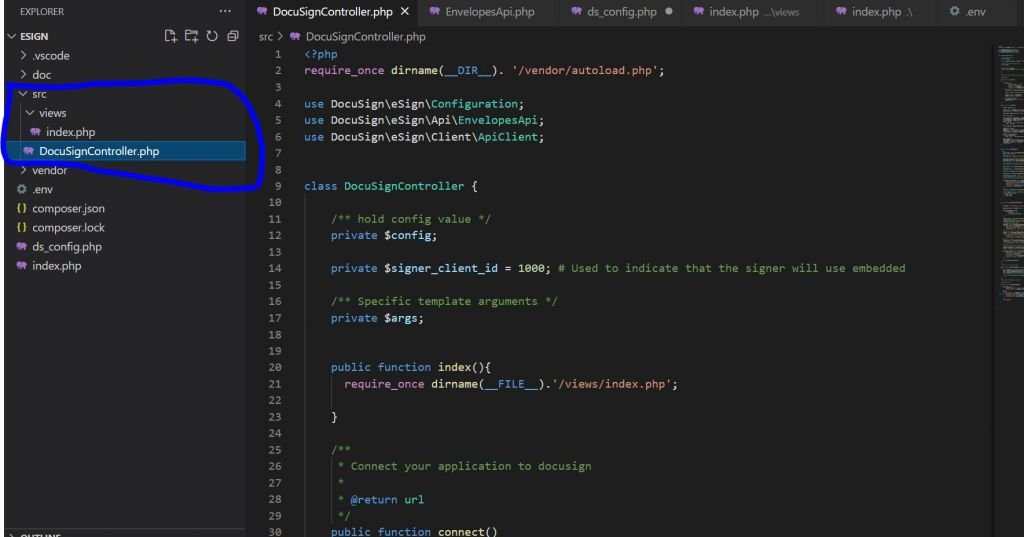Viewport: 1024px width, 537px height.
Task: Click 'private $config;' in the editor
Action: pos(383,235)
